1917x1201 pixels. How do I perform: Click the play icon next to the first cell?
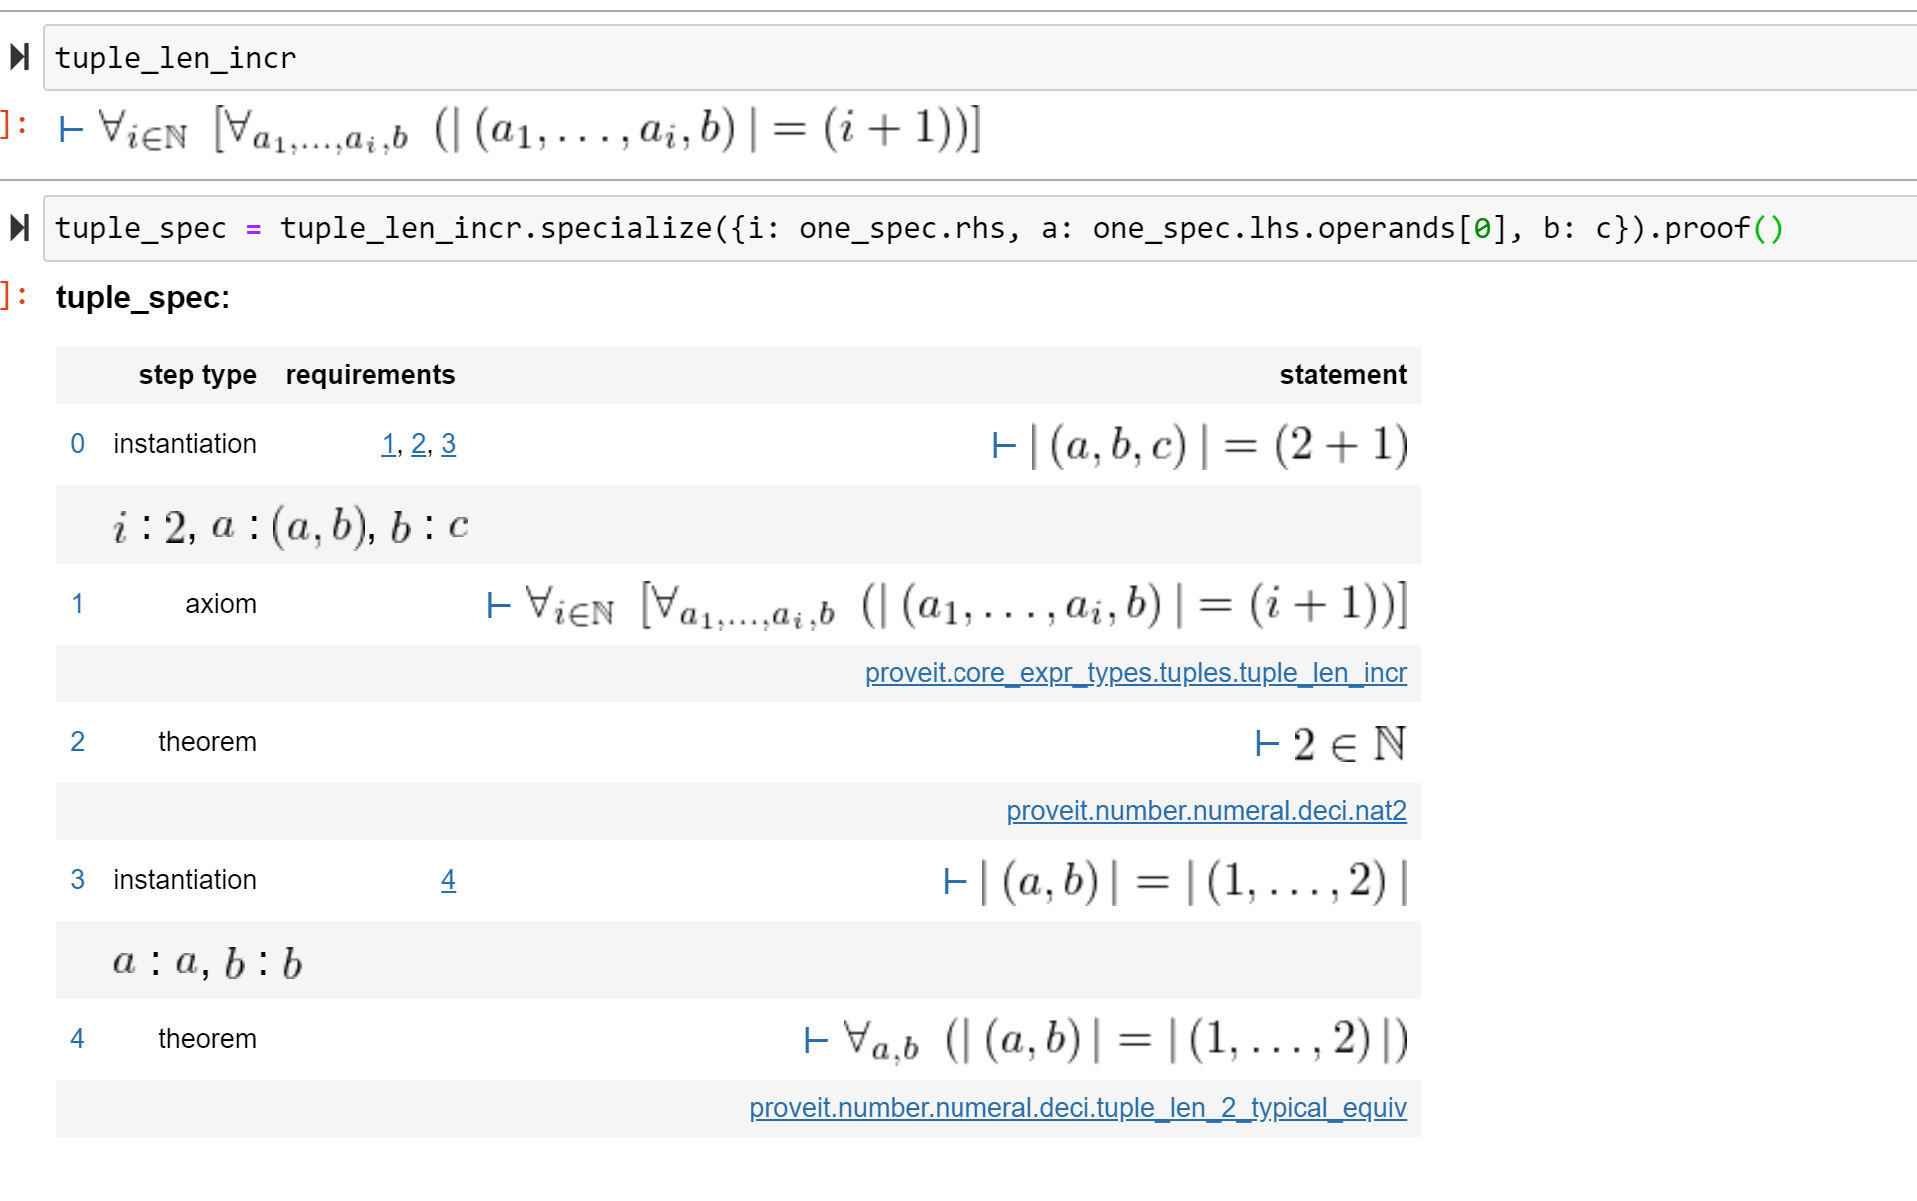click(19, 57)
